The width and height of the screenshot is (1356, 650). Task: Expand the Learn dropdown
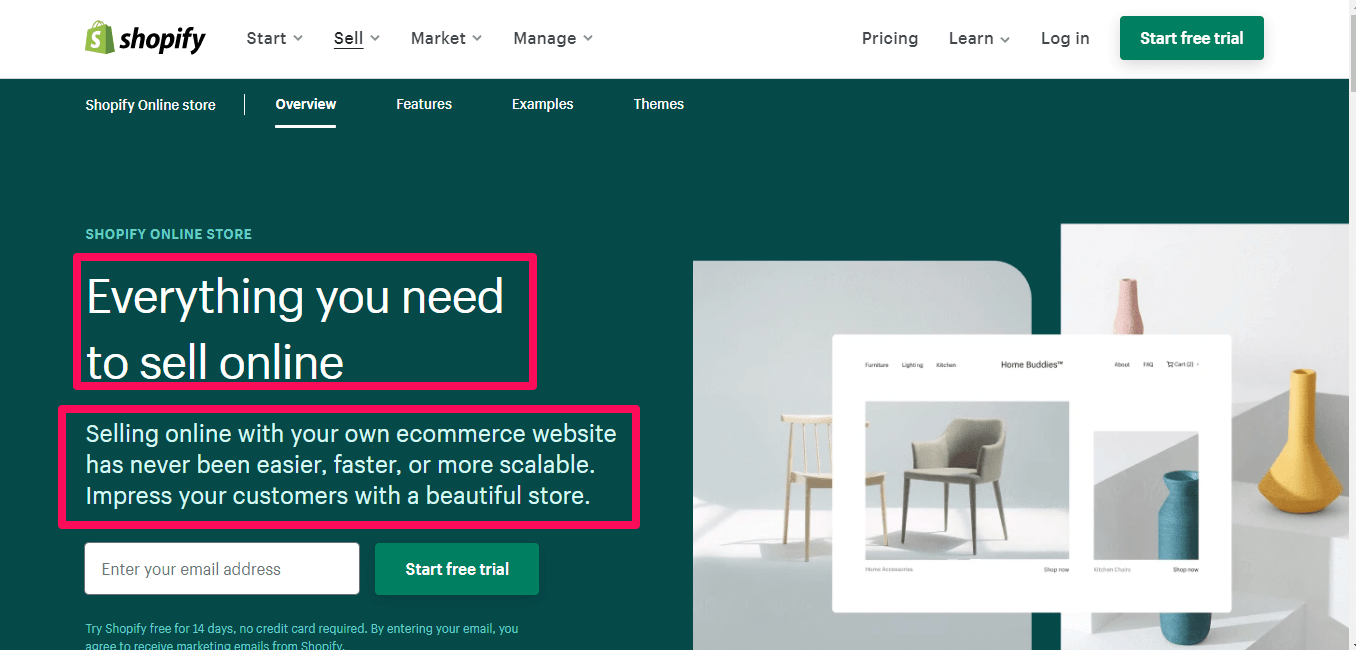pyautogui.click(x=979, y=38)
